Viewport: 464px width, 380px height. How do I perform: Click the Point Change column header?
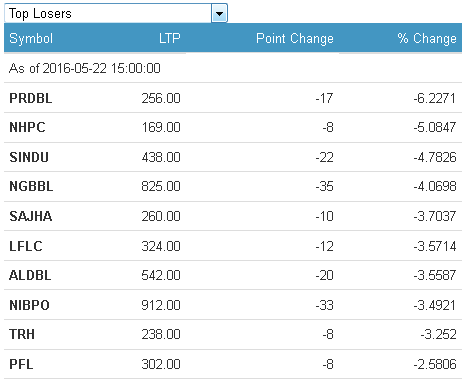(x=295, y=38)
